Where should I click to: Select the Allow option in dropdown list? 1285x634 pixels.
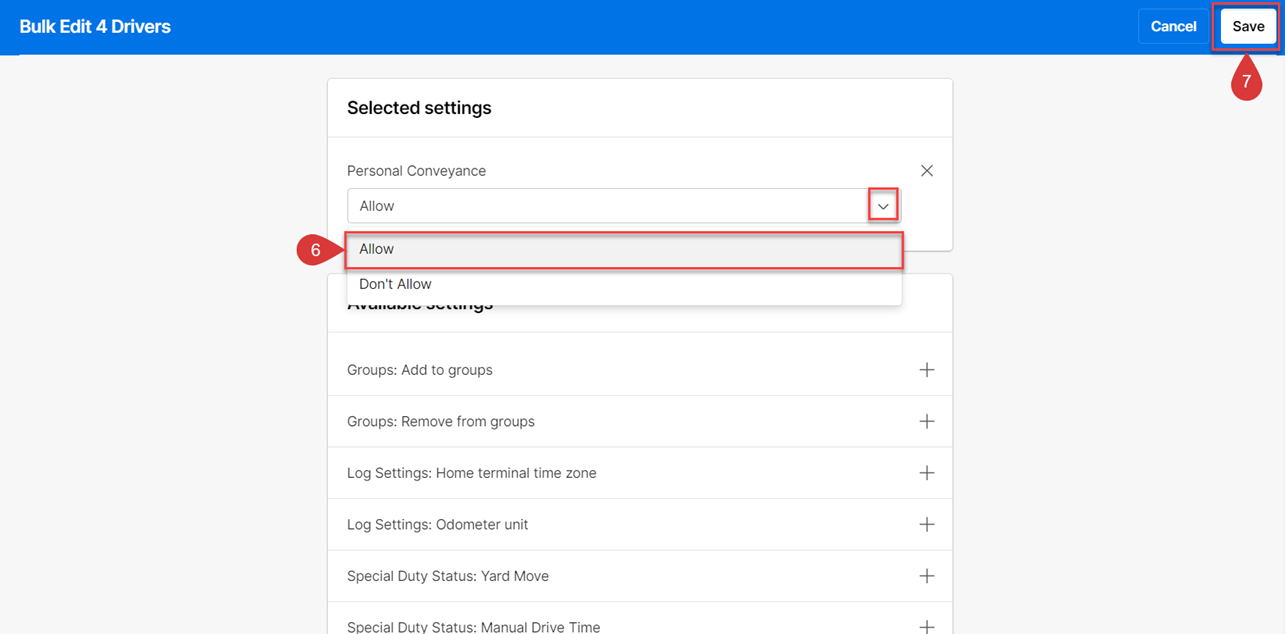coord(624,249)
